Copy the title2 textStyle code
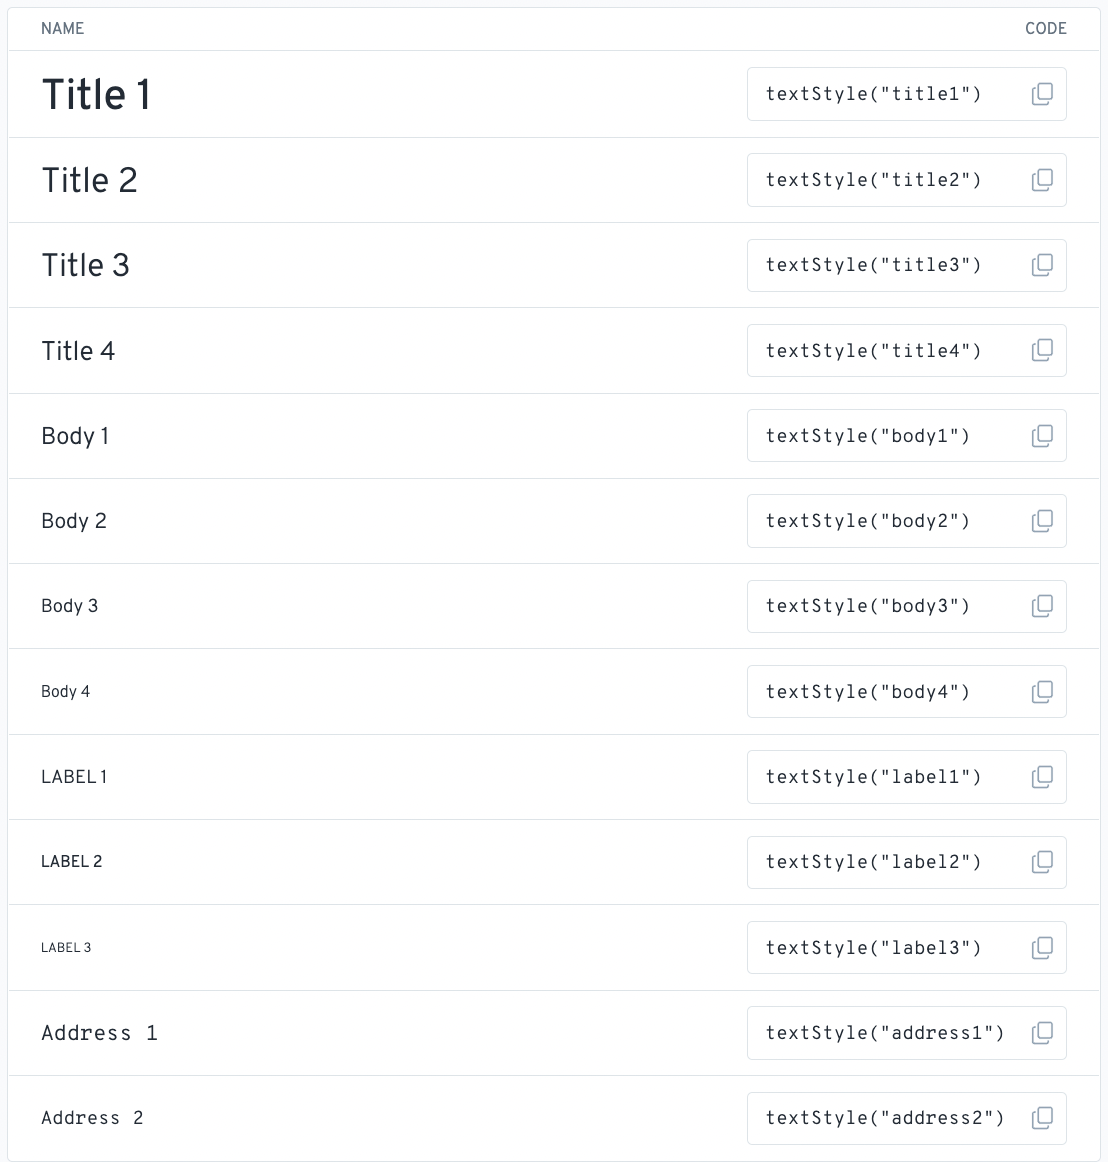1108x1162 pixels. [x=1042, y=180]
